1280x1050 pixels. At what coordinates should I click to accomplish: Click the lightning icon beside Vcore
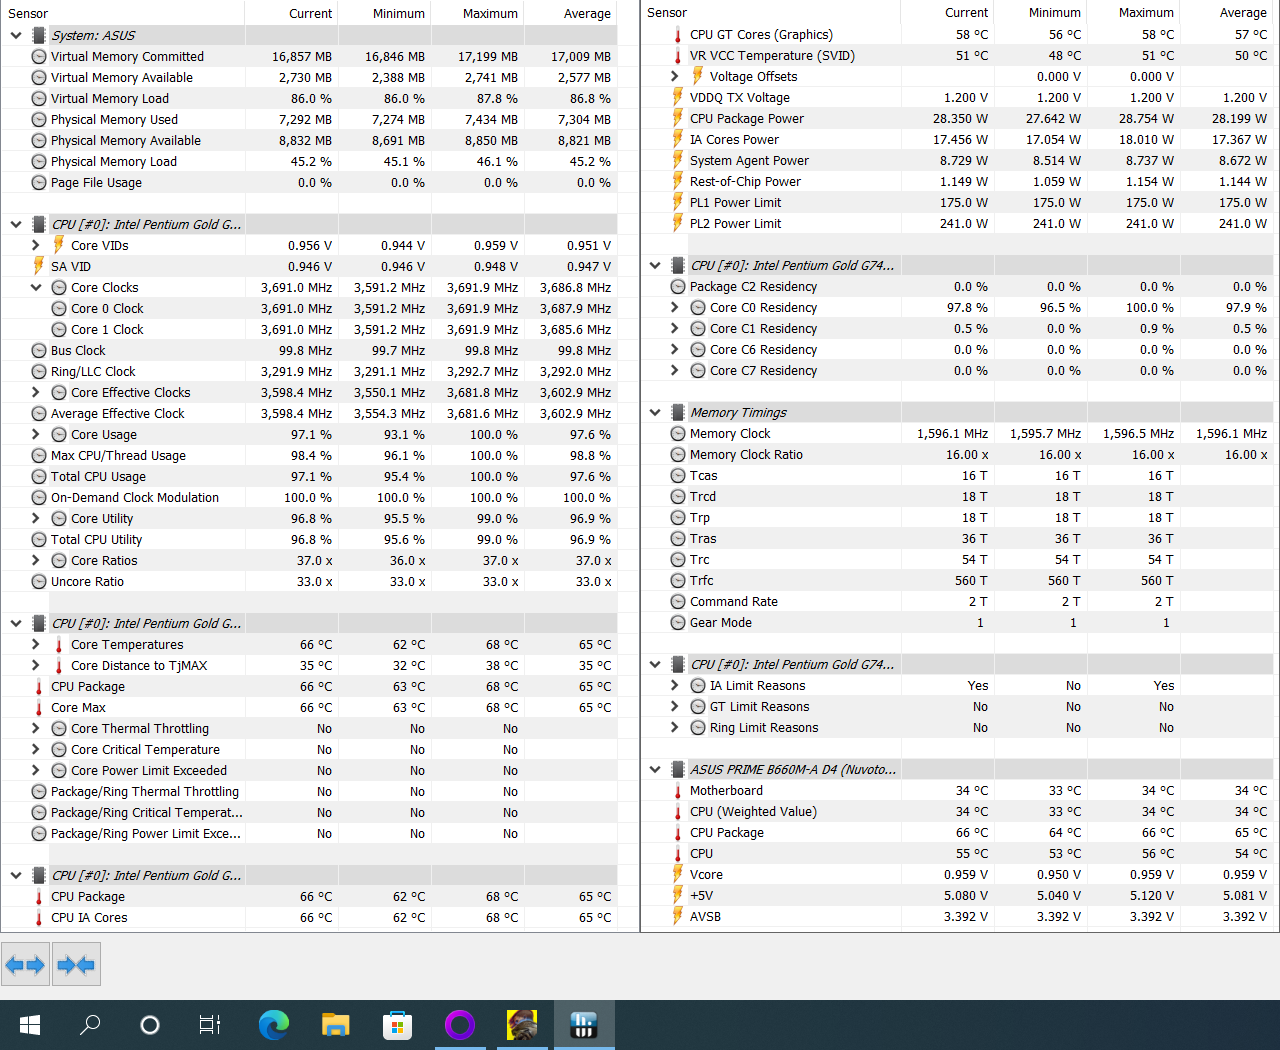point(678,874)
